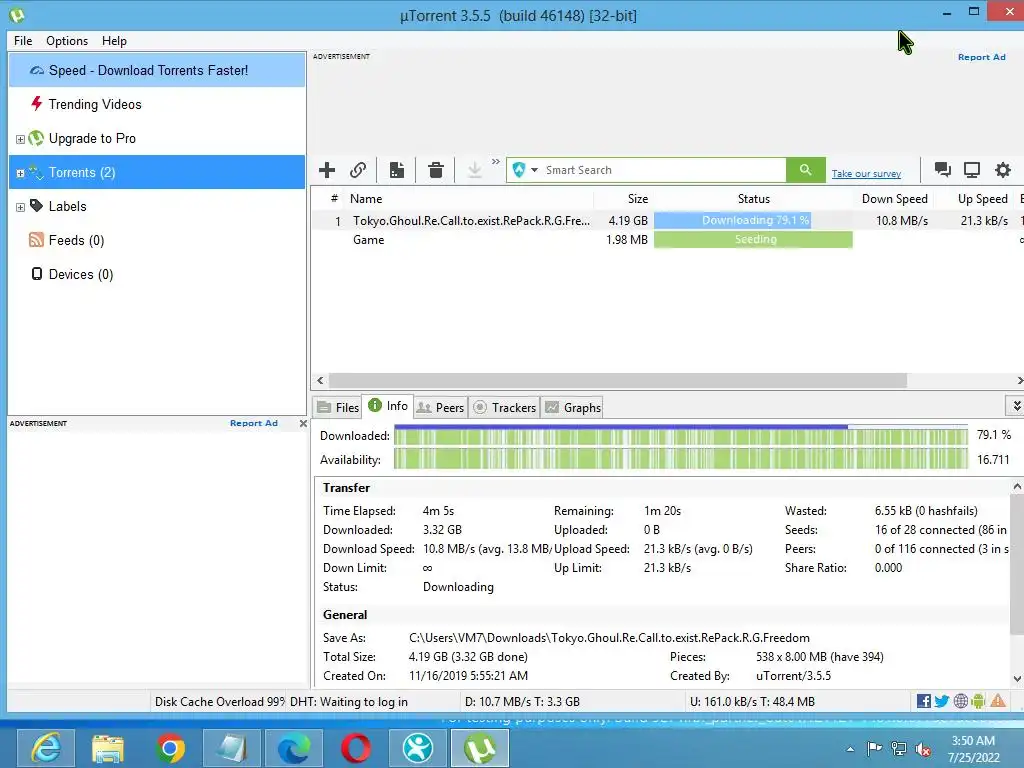
Task: Expand the Upgrade to Pro node
Action: [x=20, y=139]
